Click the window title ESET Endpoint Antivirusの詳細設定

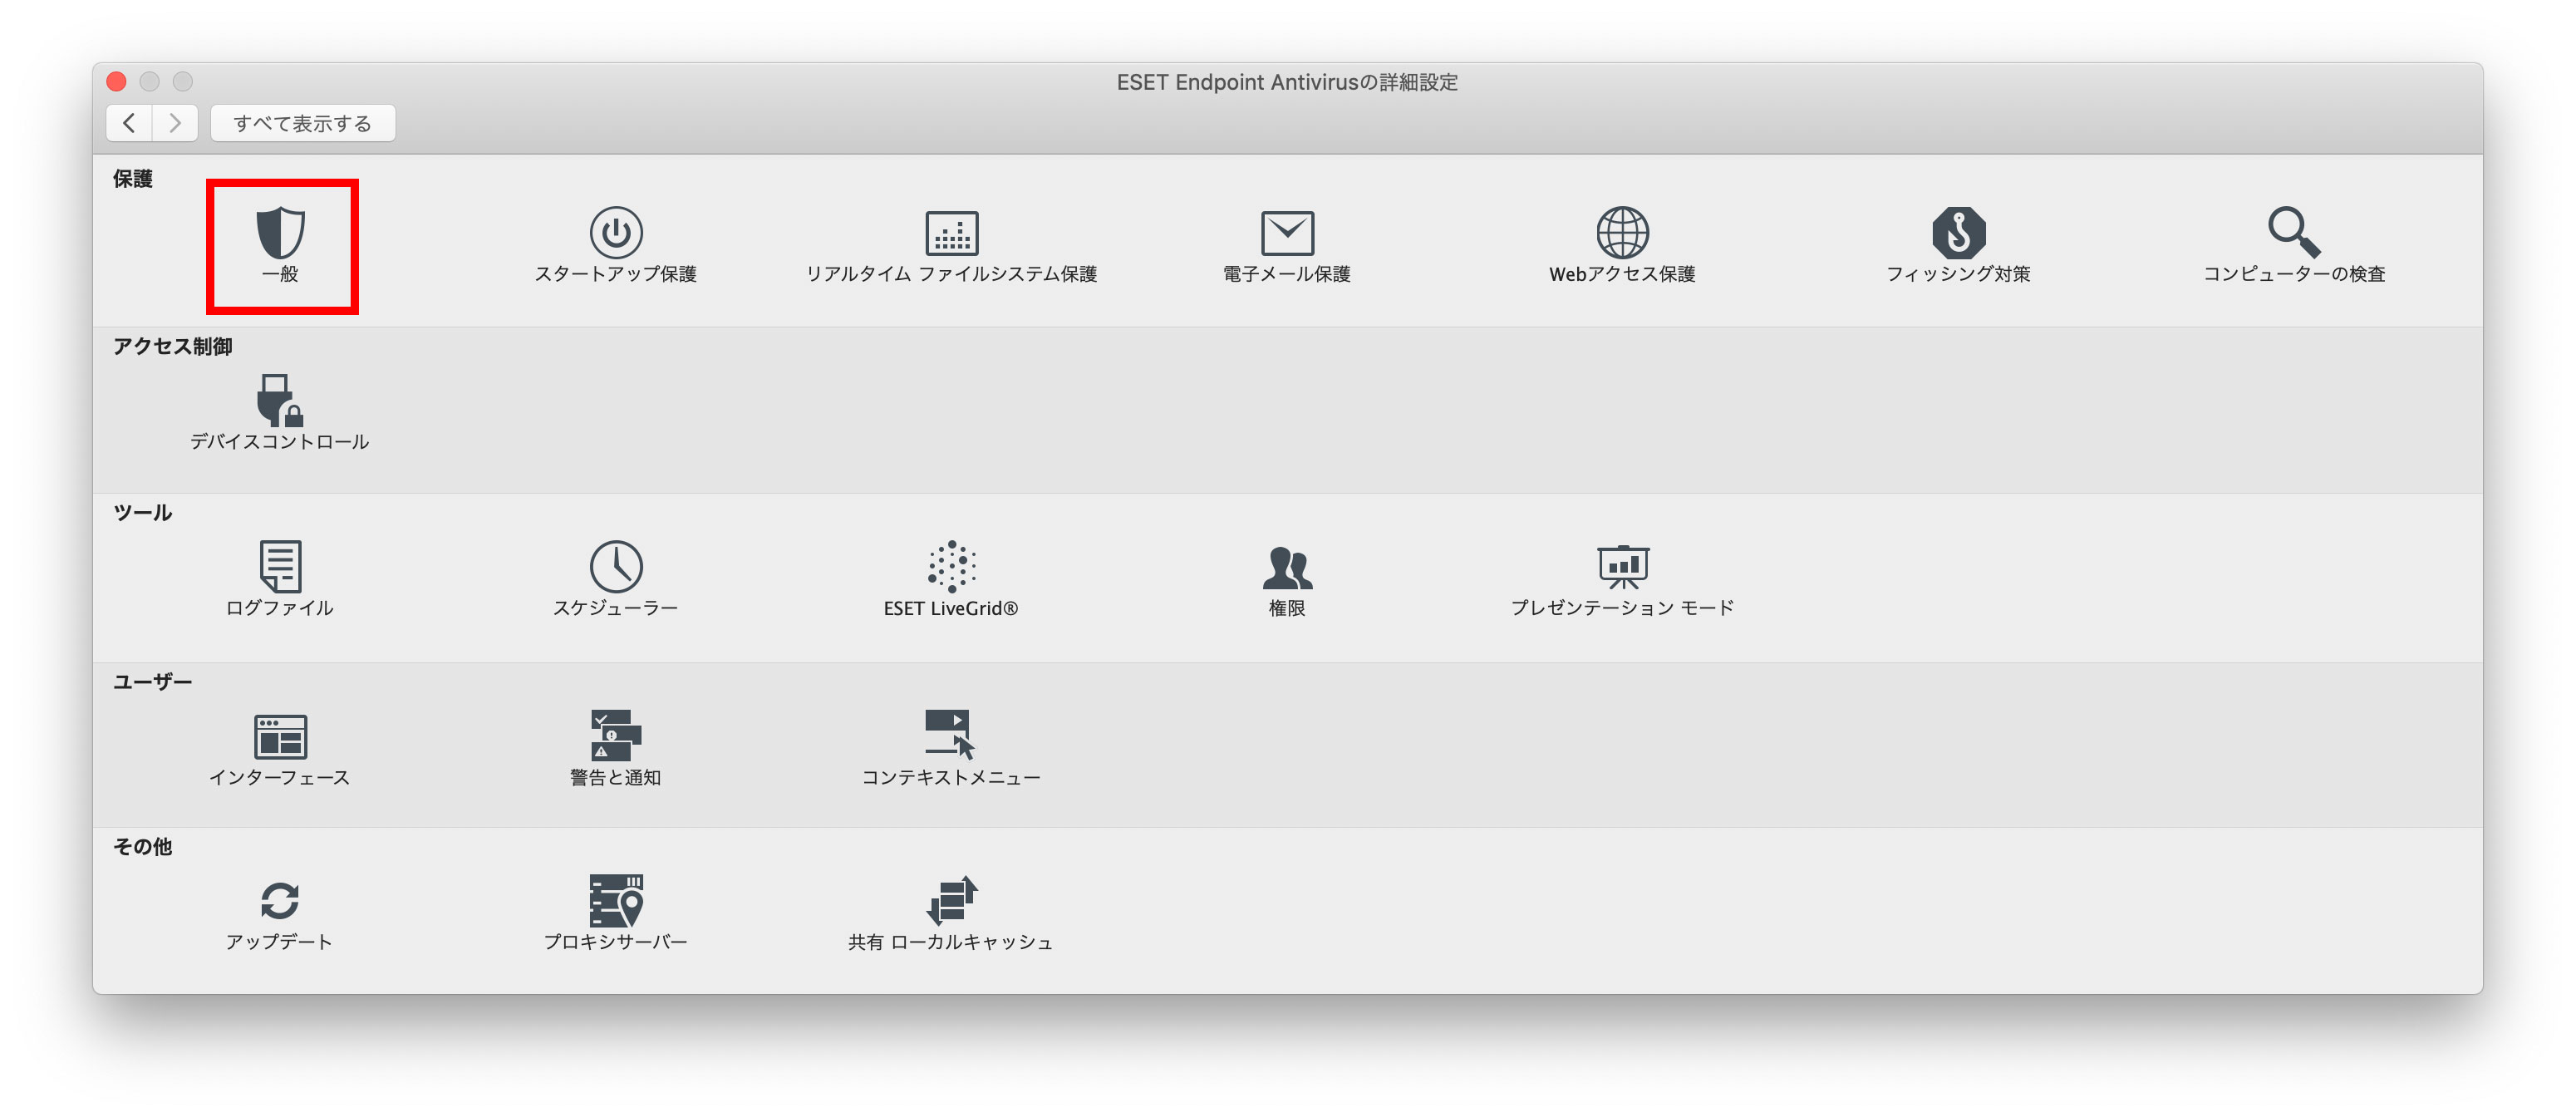[x=1287, y=82]
